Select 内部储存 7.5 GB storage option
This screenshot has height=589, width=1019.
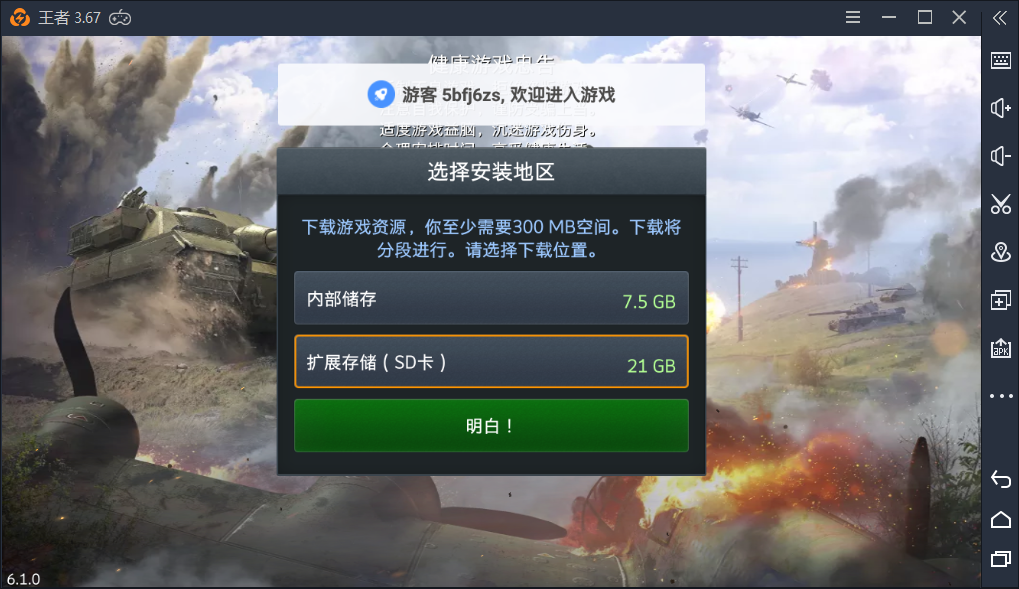491,298
